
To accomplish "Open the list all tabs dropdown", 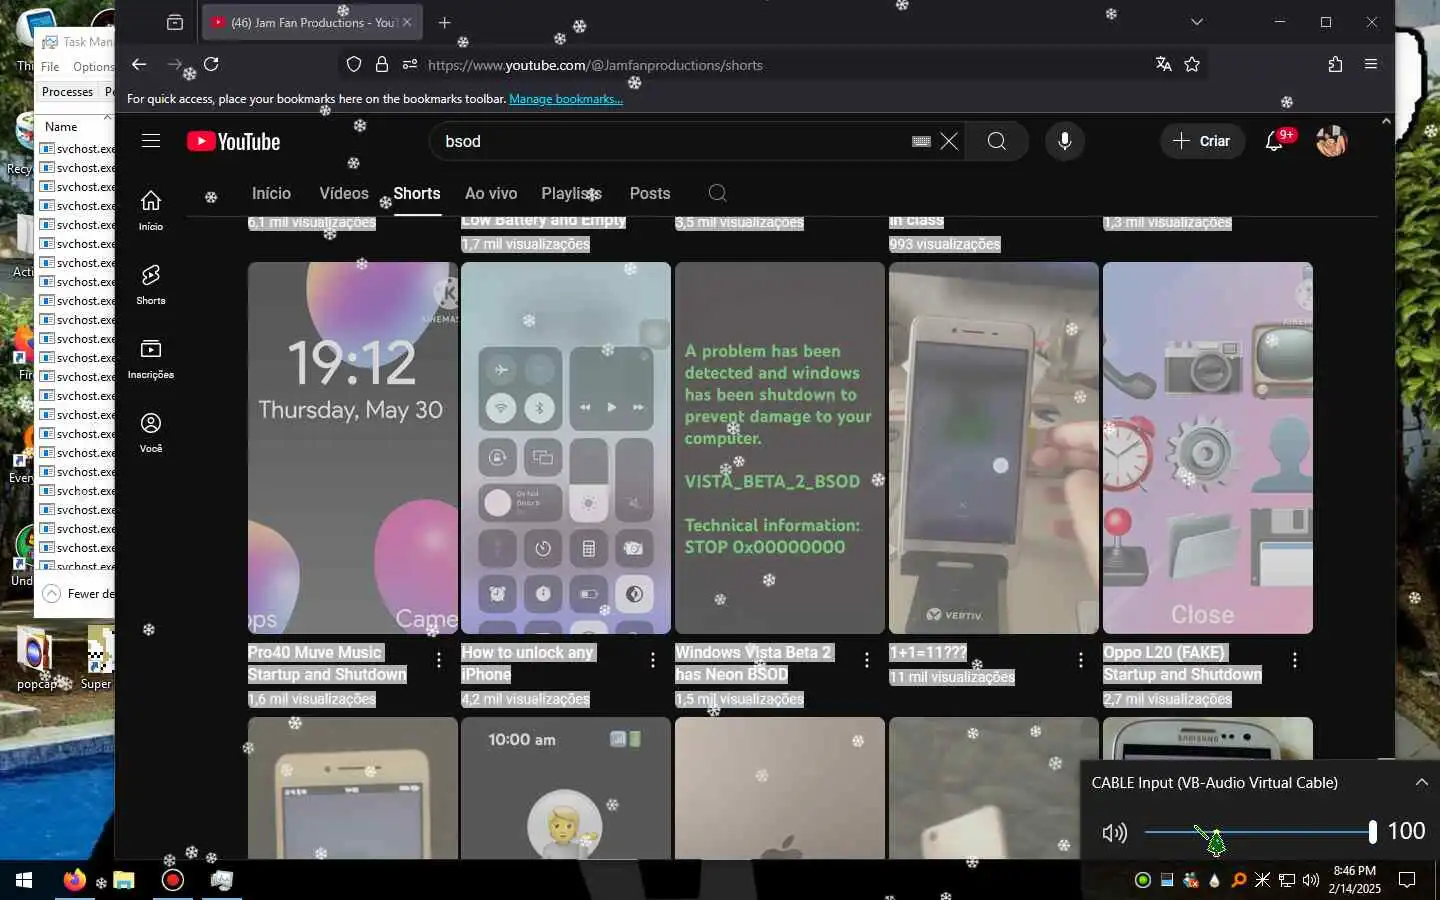I will coord(1197,22).
